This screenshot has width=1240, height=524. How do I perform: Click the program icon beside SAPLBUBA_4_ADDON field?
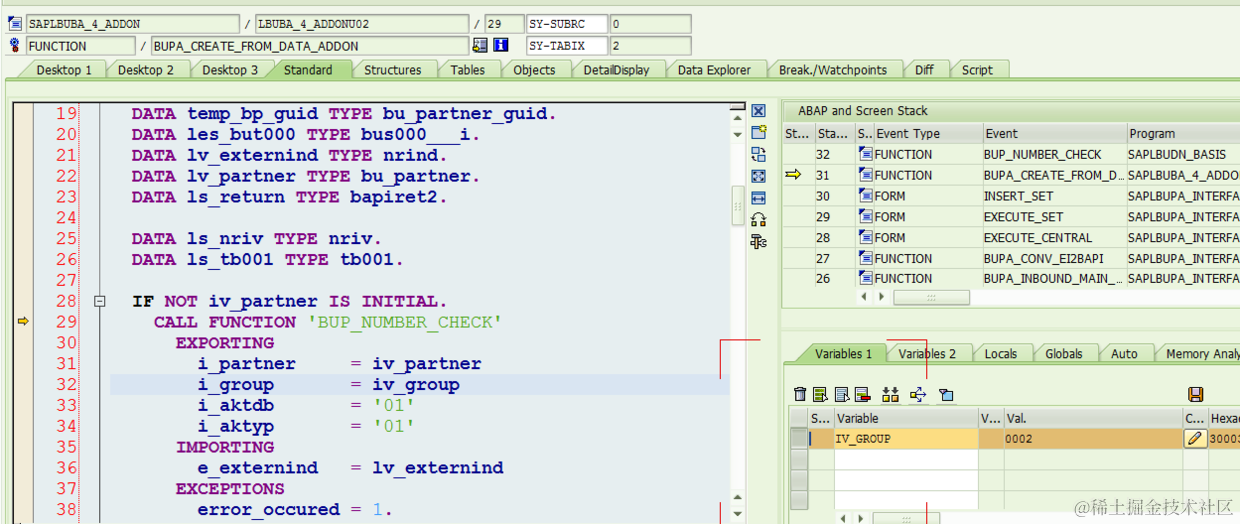14,24
